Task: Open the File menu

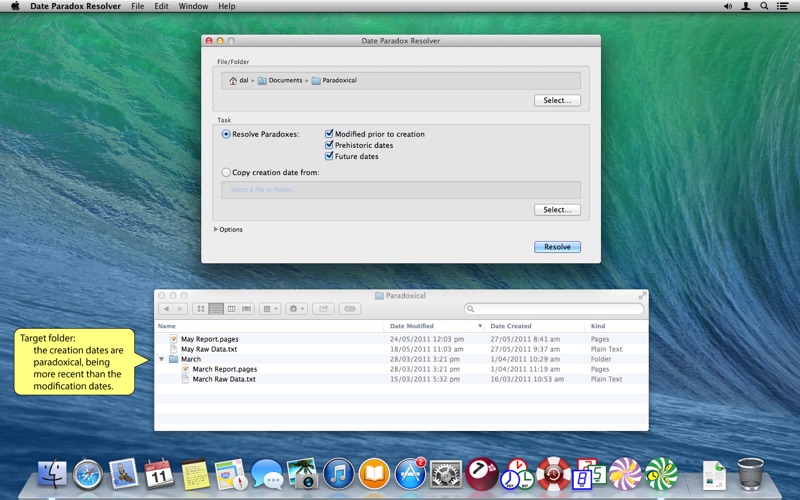Action: tap(138, 6)
